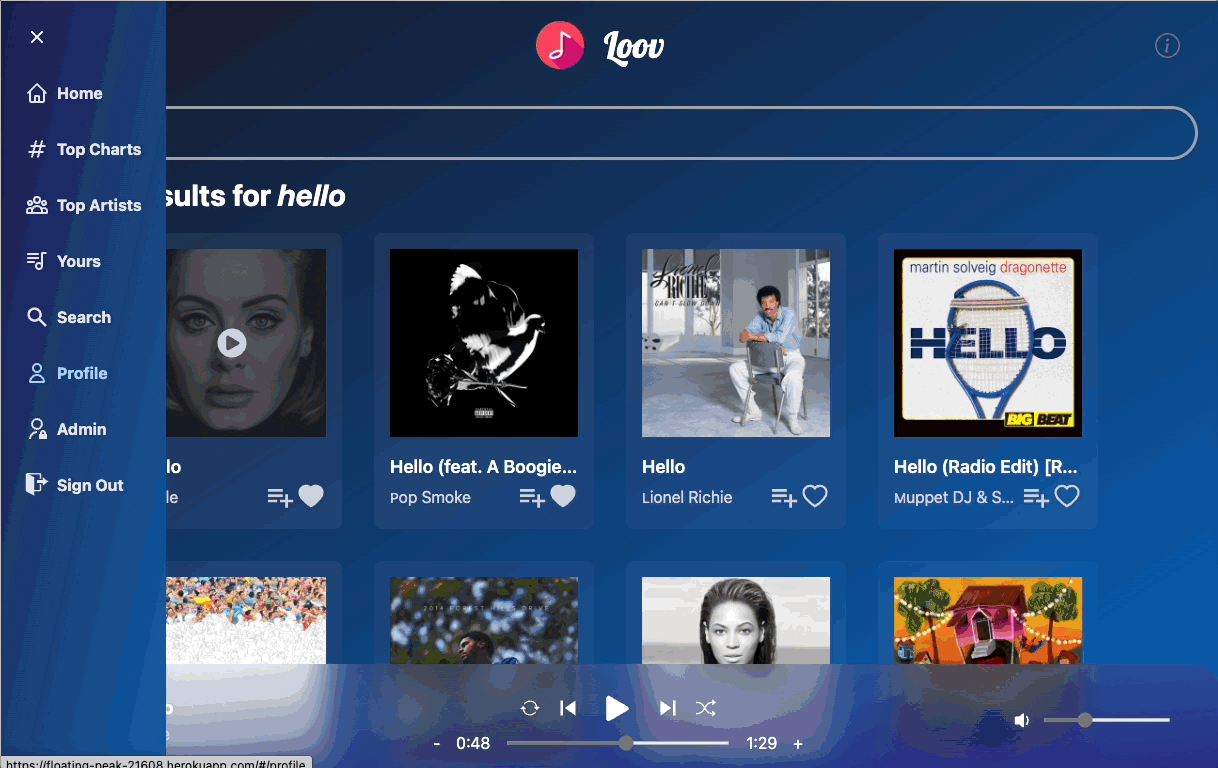1218x768 pixels.
Task: Click the Hello (feat. A Boogie... title
Action: pyautogui.click(x=484, y=467)
